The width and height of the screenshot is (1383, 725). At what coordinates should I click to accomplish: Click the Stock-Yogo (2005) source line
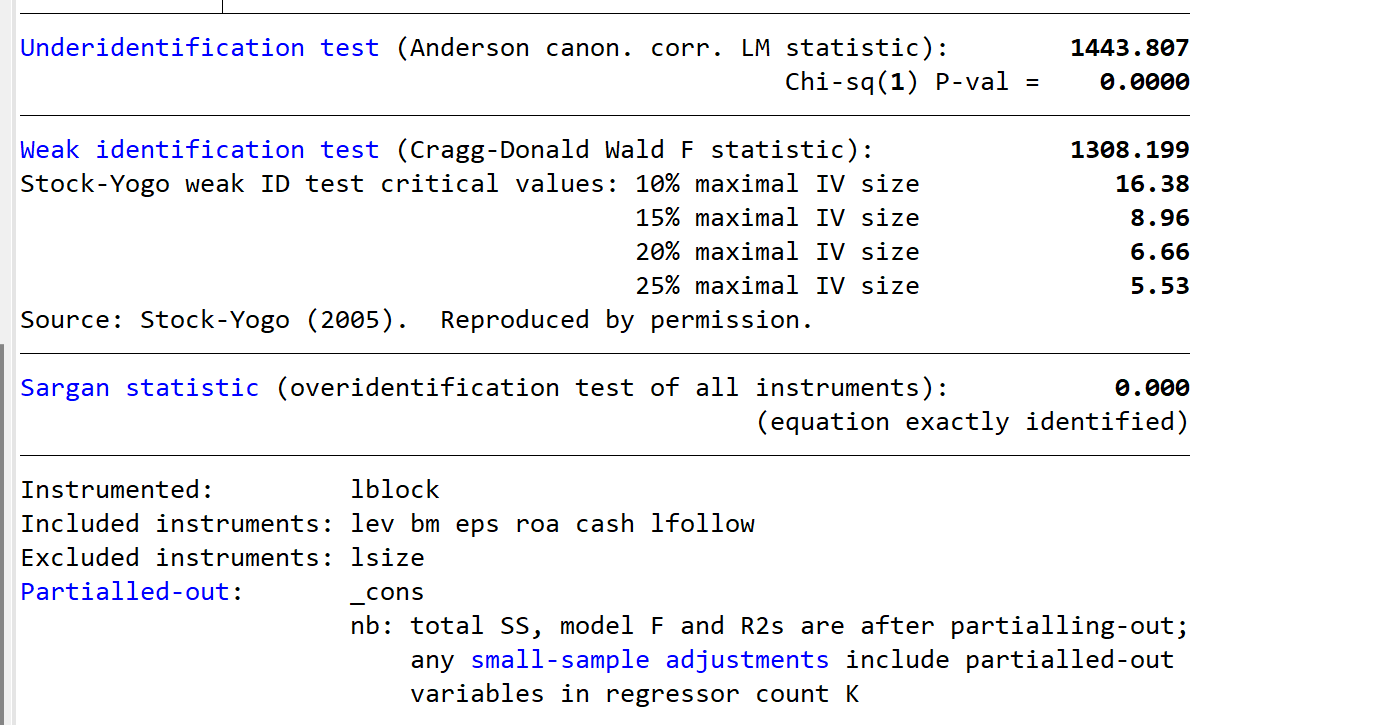[x=416, y=320]
